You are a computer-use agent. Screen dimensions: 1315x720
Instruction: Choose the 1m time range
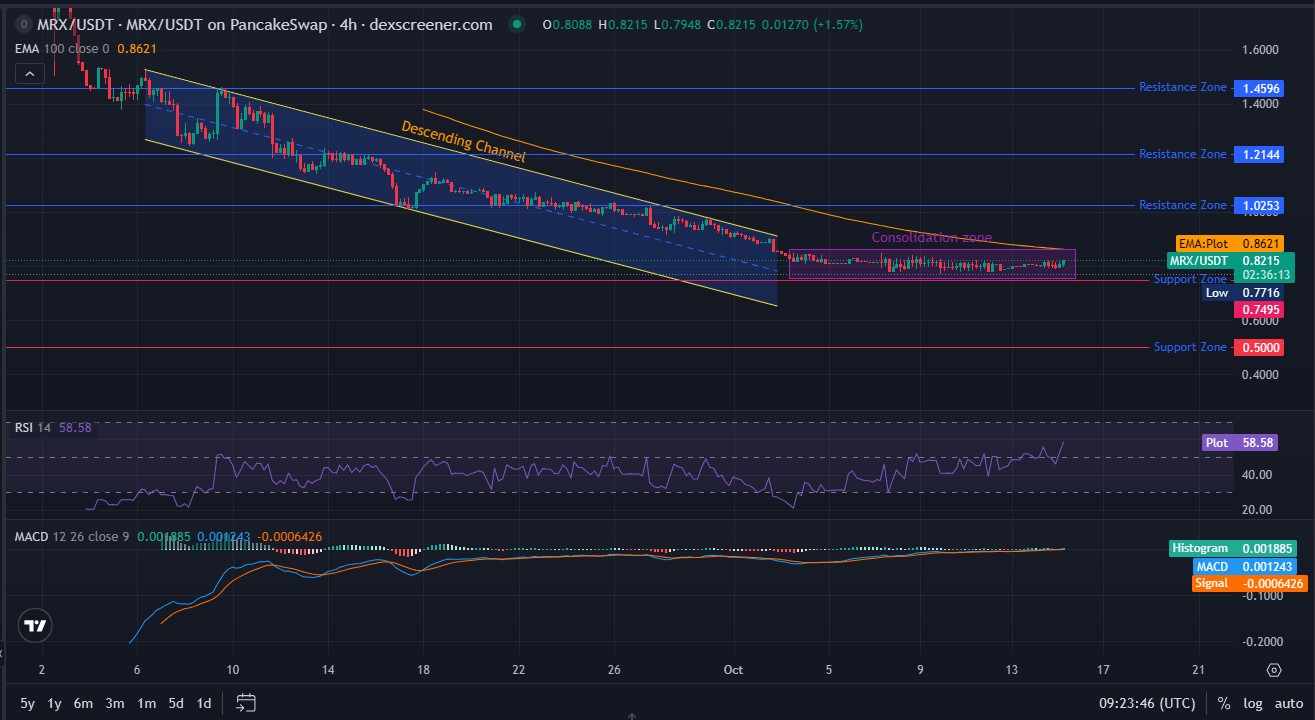[146, 703]
